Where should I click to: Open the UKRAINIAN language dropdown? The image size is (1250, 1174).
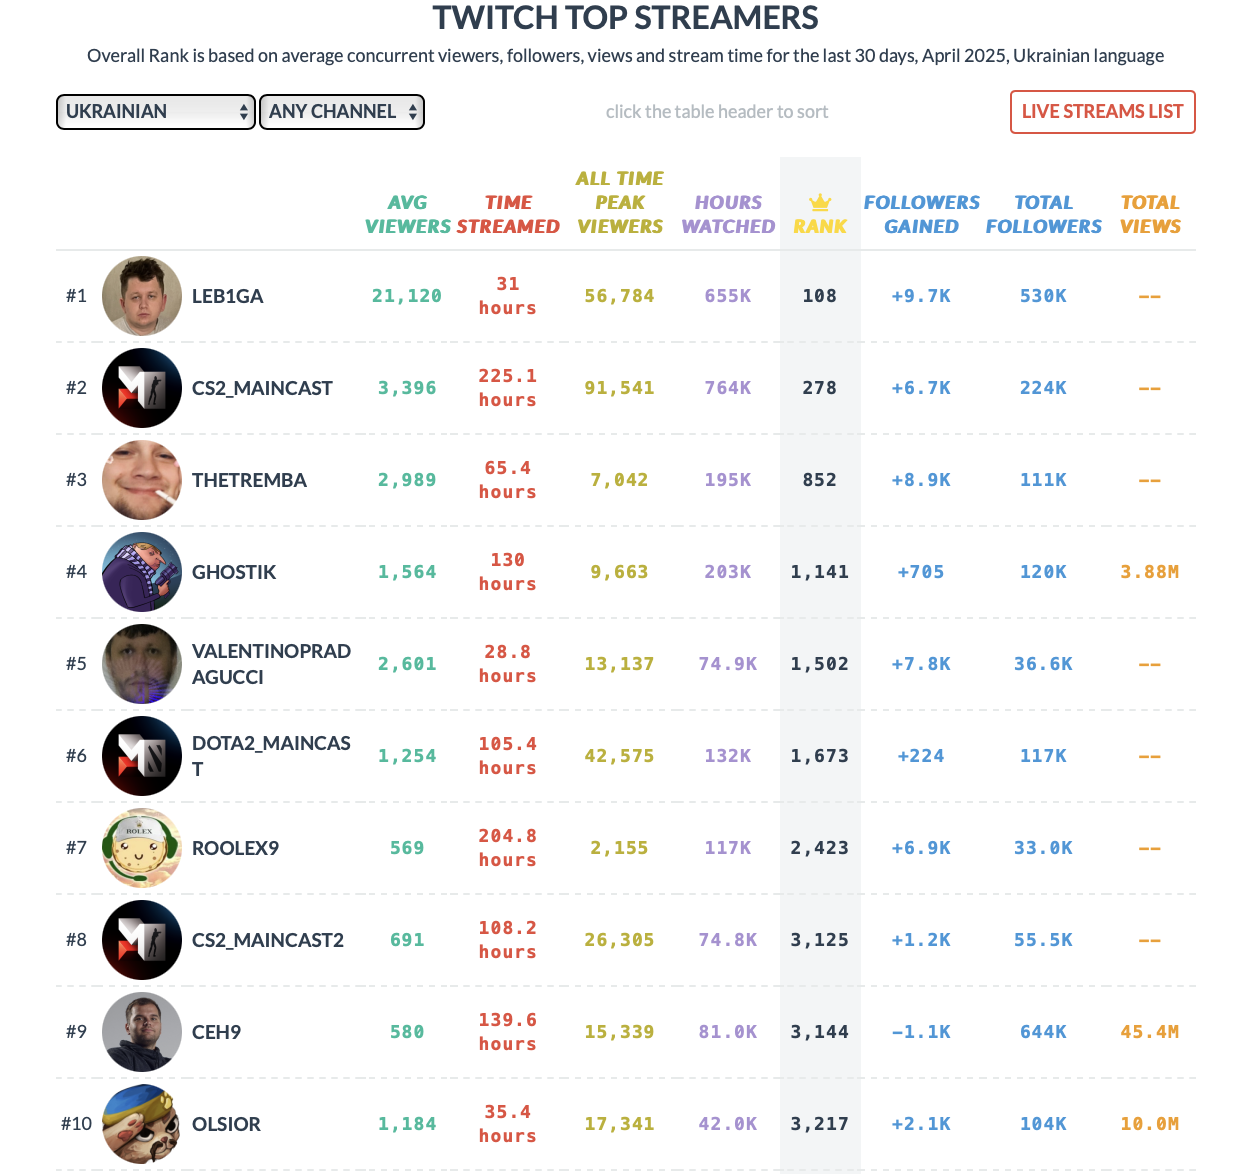(x=155, y=112)
